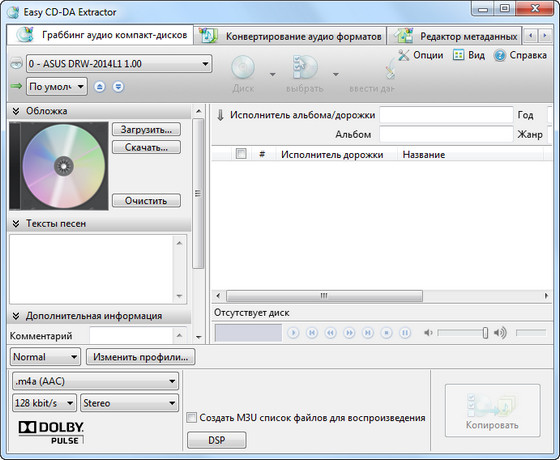Collapse the Дополнительная информация section

point(16,316)
